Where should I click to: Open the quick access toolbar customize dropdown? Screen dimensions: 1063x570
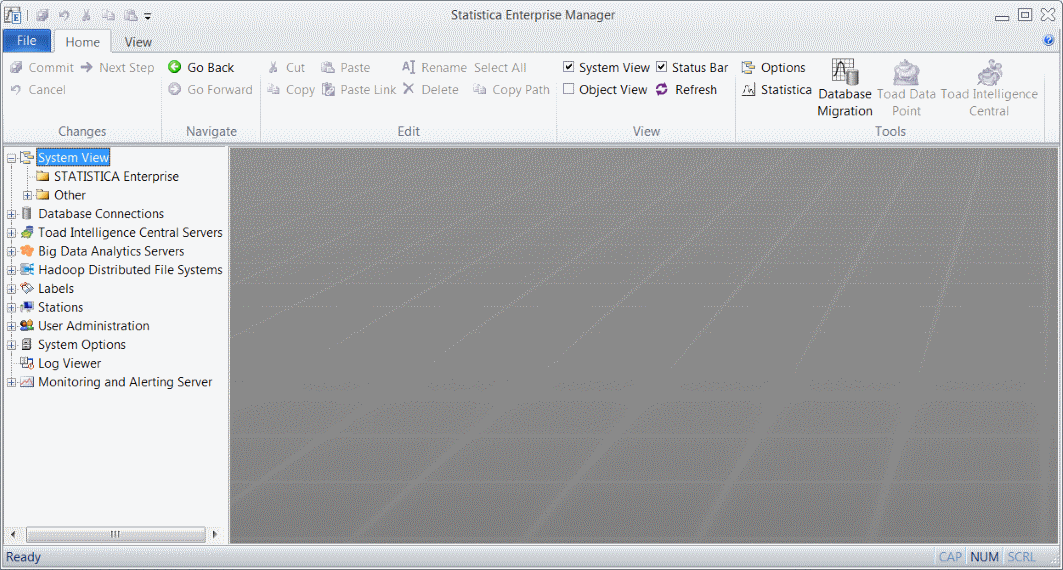click(x=147, y=16)
